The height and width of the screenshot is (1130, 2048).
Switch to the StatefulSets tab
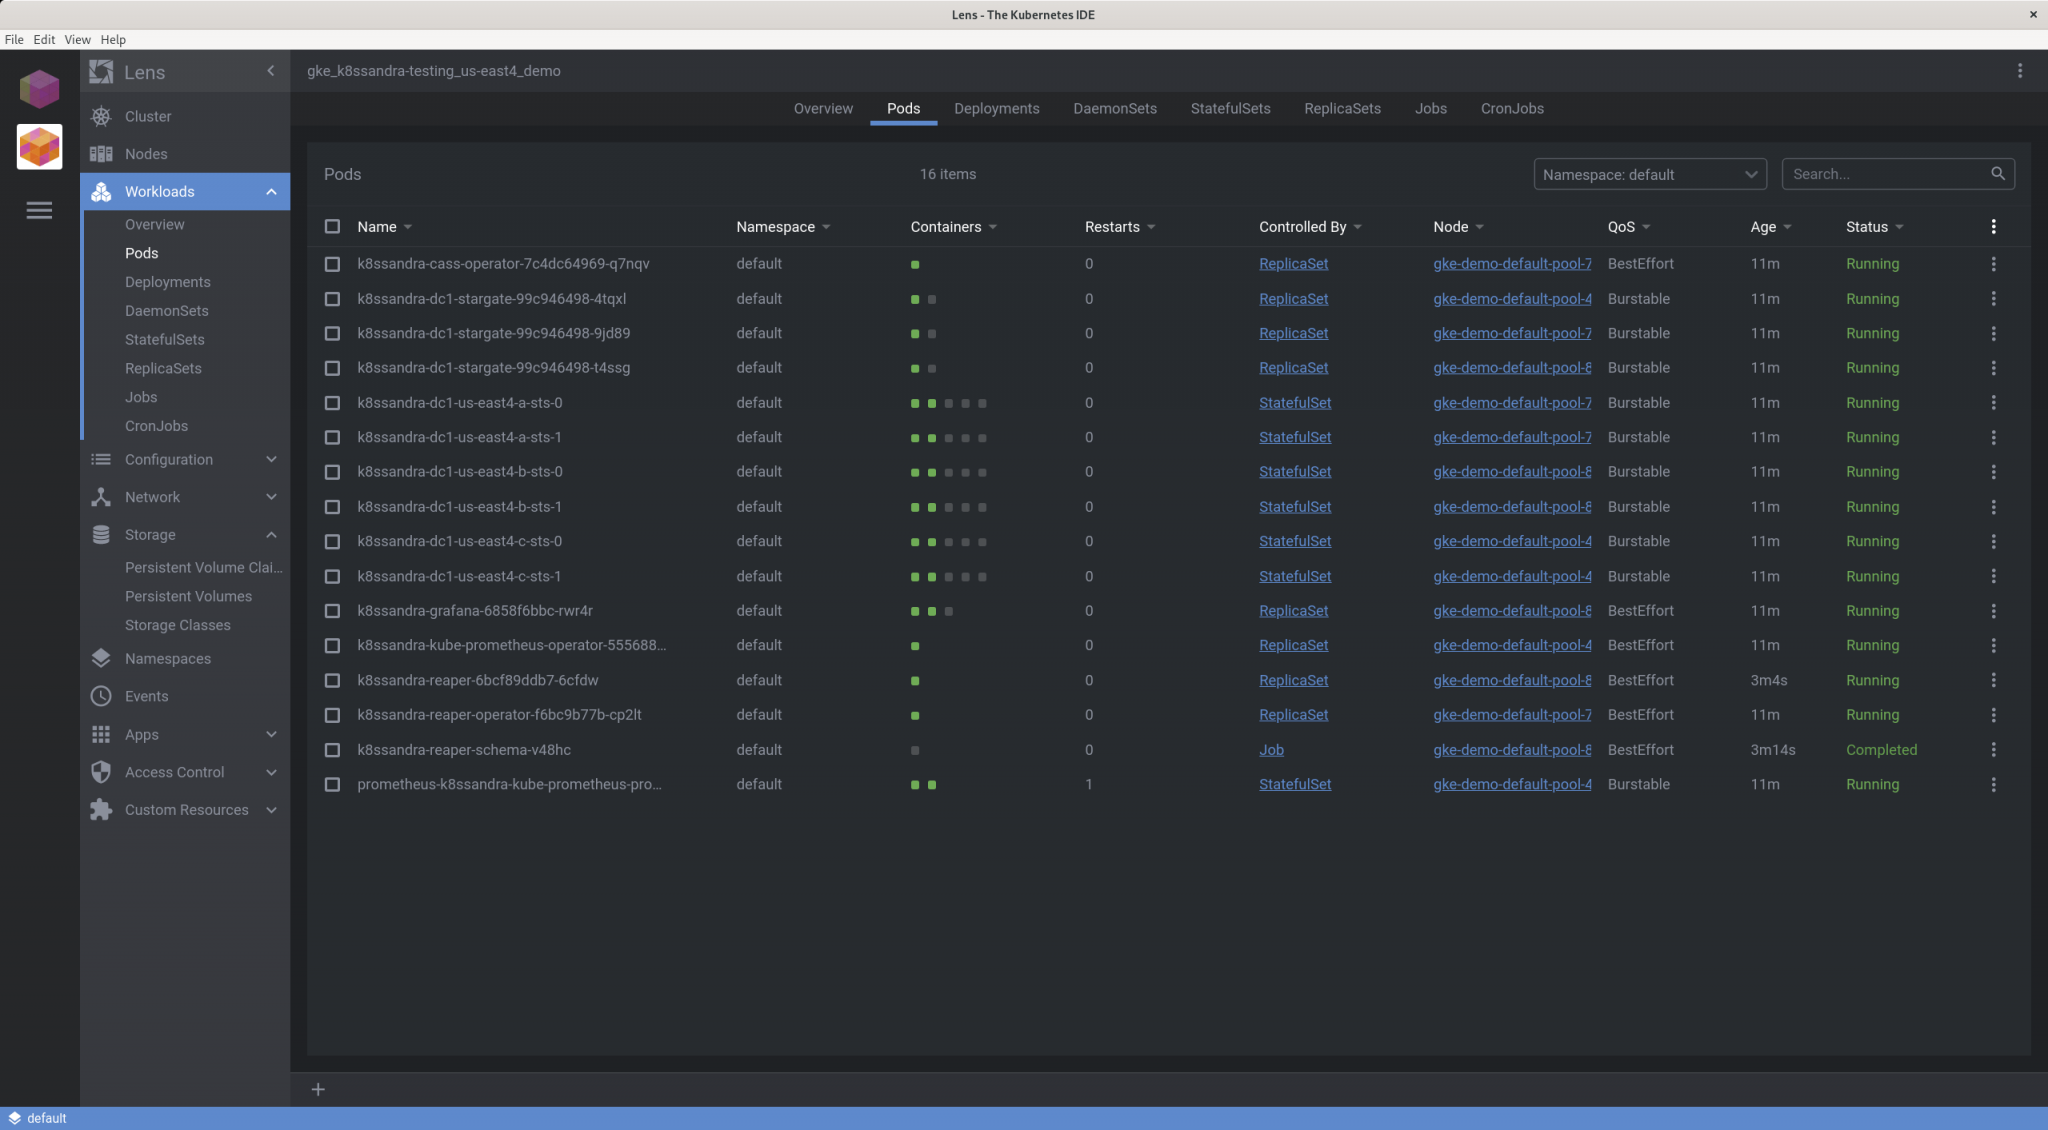pos(1230,109)
